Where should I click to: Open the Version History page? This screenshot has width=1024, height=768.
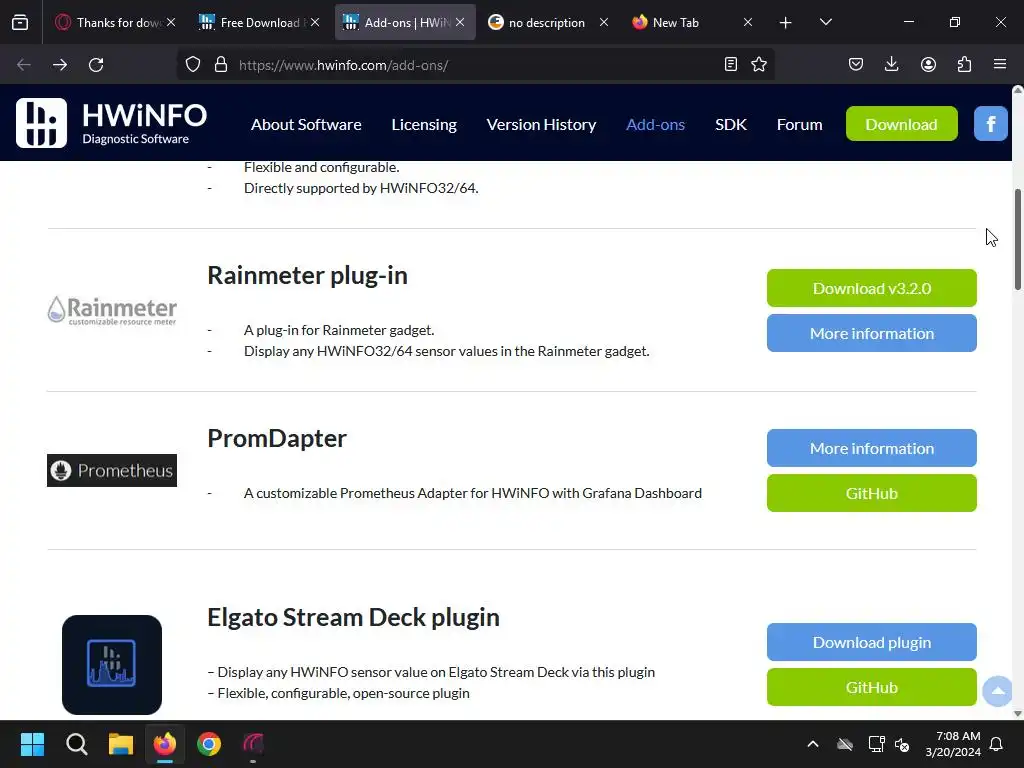click(x=541, y=124)
